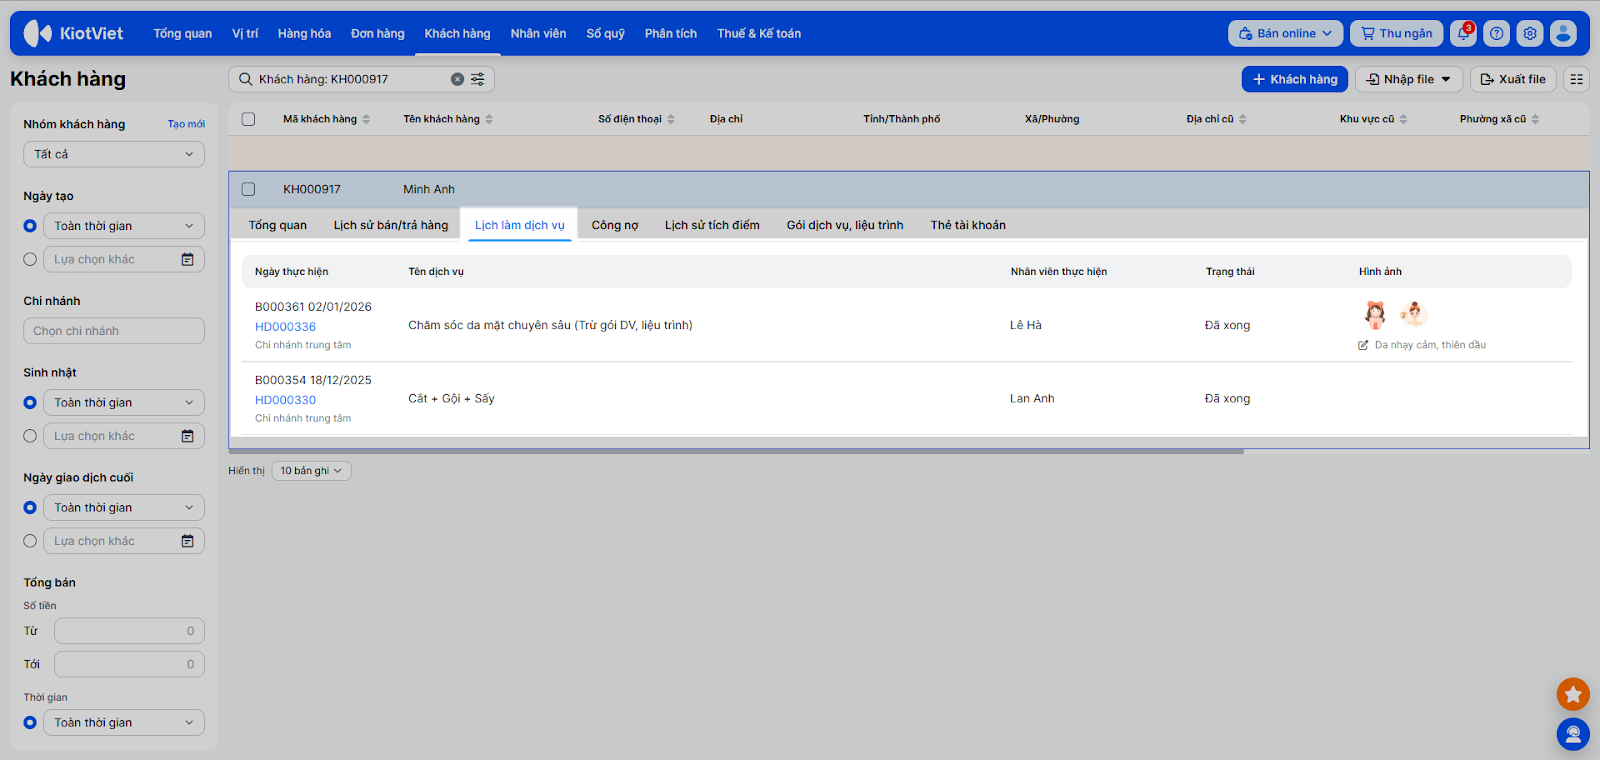
Task: Open the Thu ngân cashier button
Action: pyautogui.click(x=1397, y=33)
